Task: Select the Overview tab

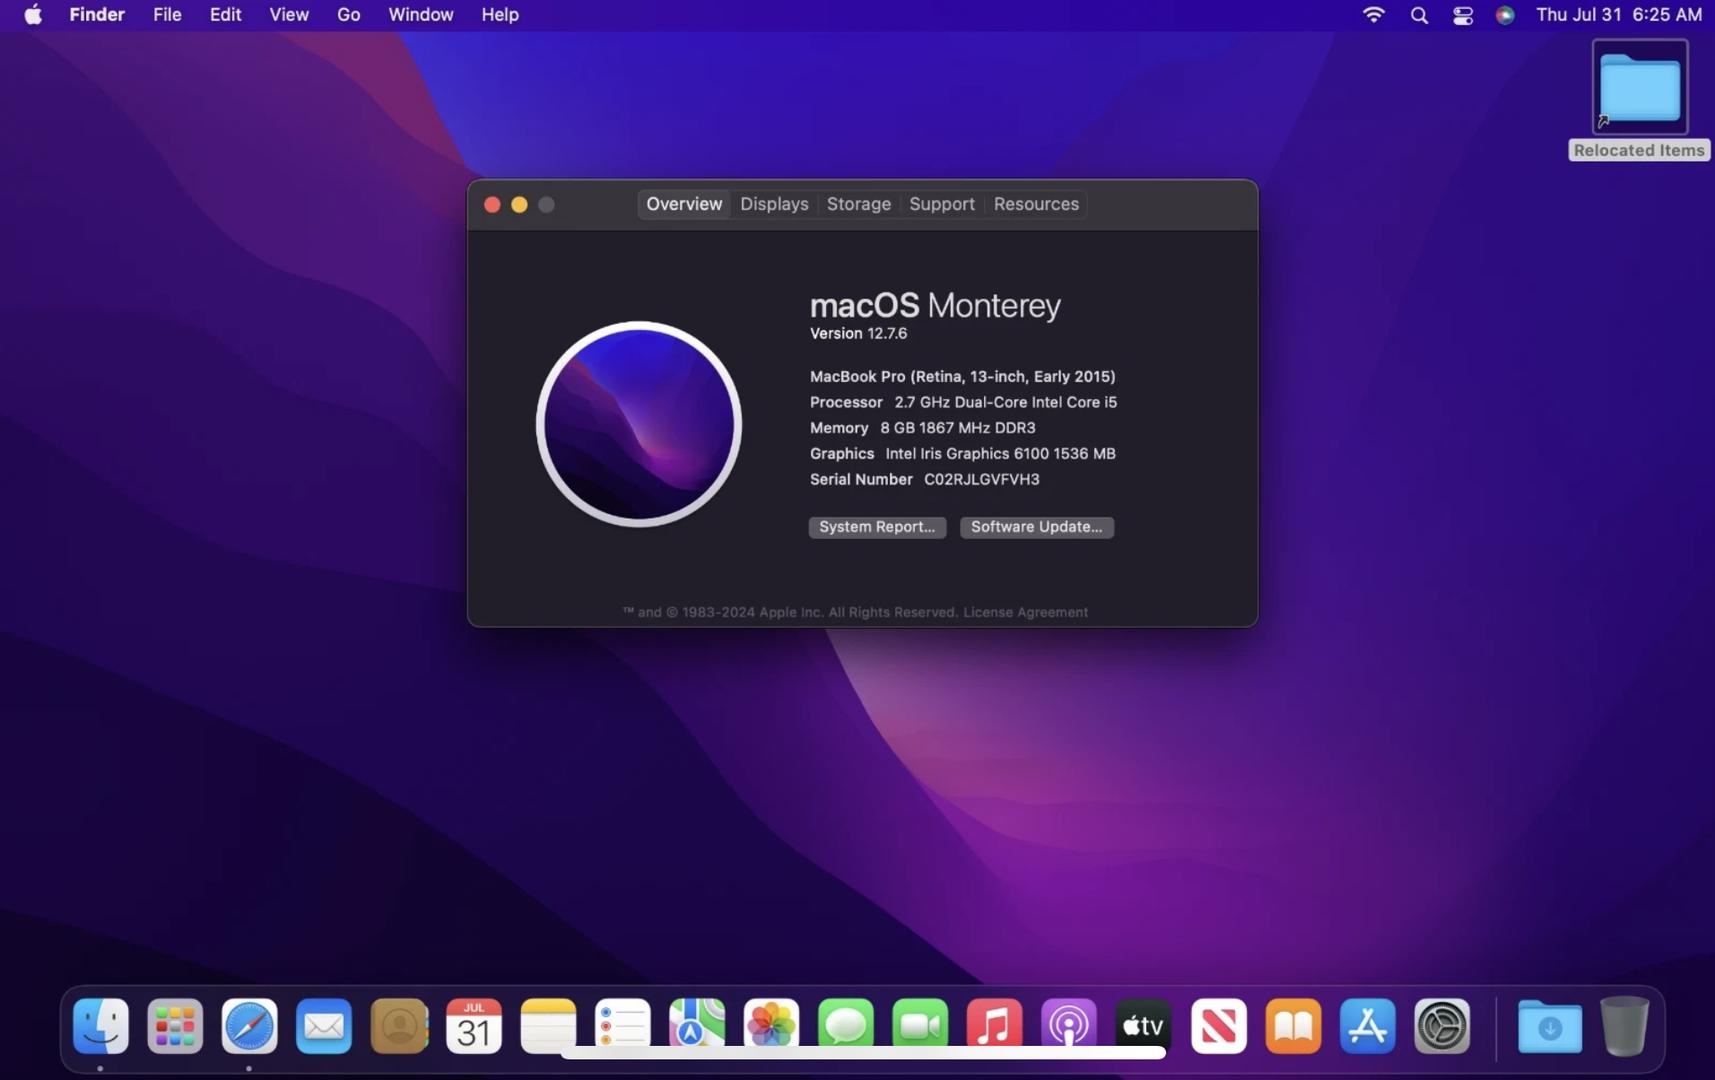Action: click(x=684, y=204)
